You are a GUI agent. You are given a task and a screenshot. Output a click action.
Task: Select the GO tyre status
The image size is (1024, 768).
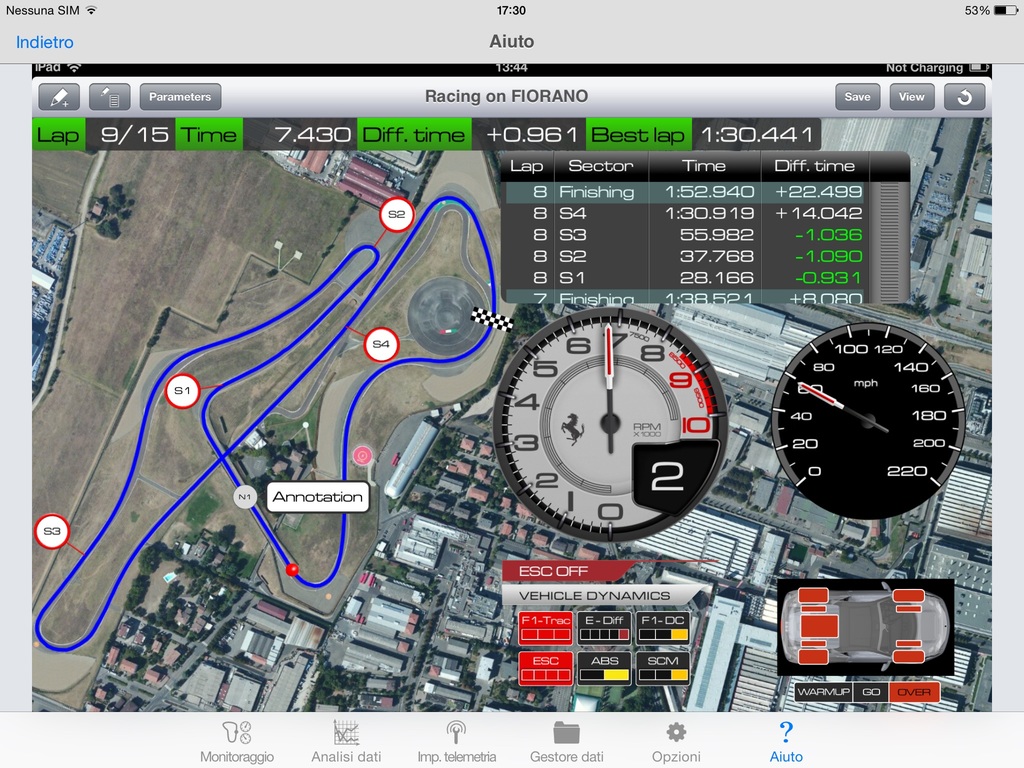(871, 692)
